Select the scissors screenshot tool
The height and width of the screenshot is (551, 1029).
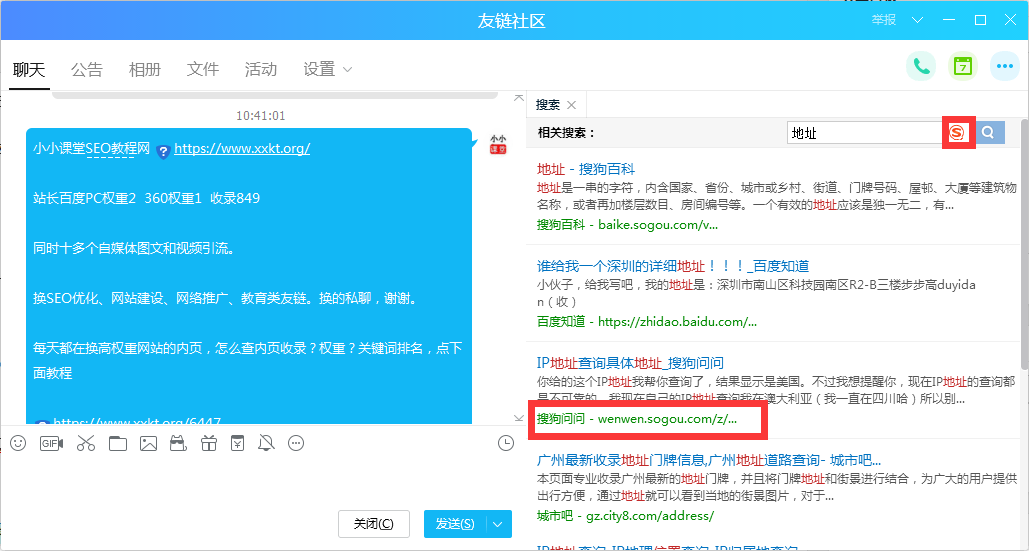[86, 443]
